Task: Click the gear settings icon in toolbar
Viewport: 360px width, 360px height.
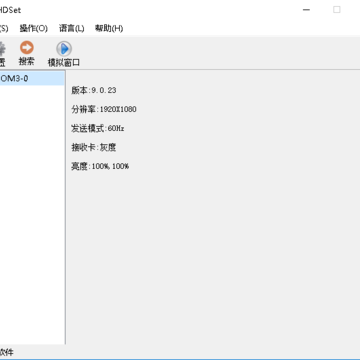Action: click(x=2, y=49)
